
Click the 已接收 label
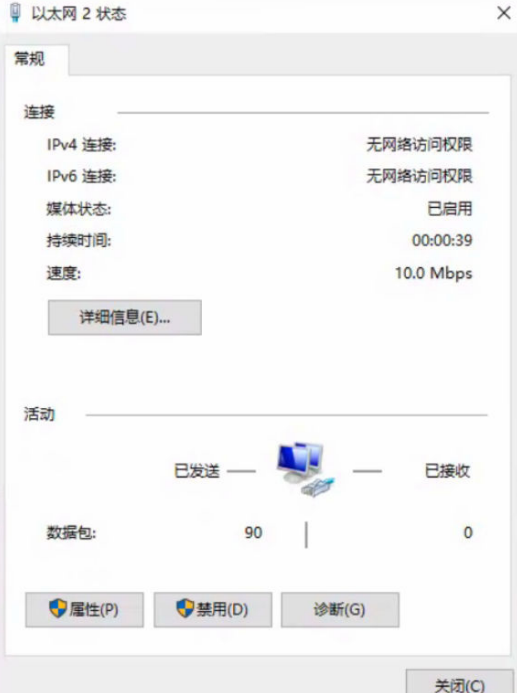(x=447, y=471)
